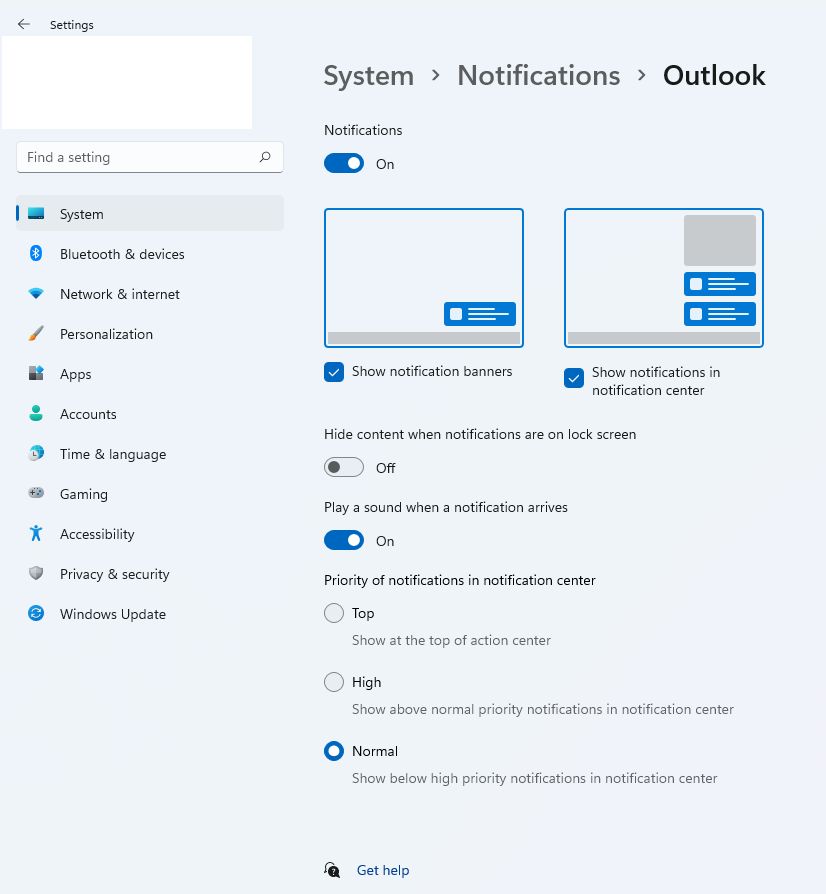Turn off the Outlook Notifications toggle
The width and height of the screenshot is (826, 894).
pyautogui.click(x=344, y=164)
